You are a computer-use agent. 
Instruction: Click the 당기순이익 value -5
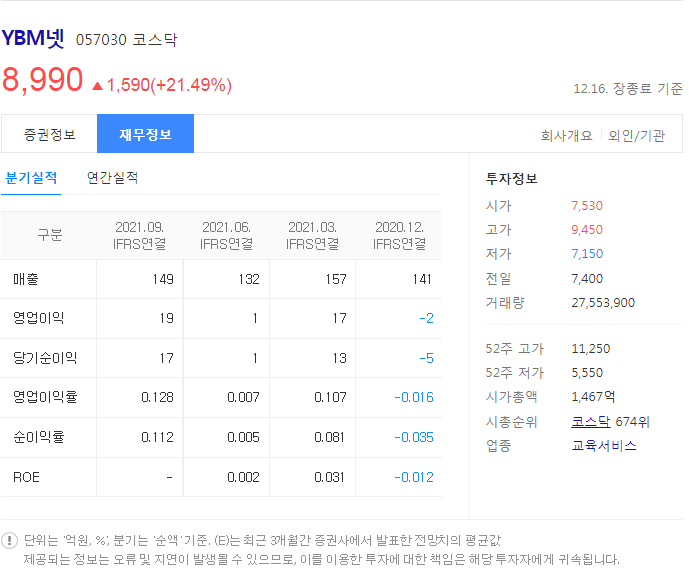tap(426, 358)
